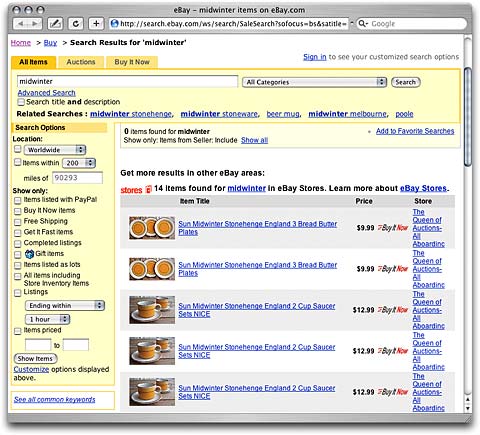Screen dimensions: 480x435
Task: Click the Sign in link
Action: (x=315, y=57)
